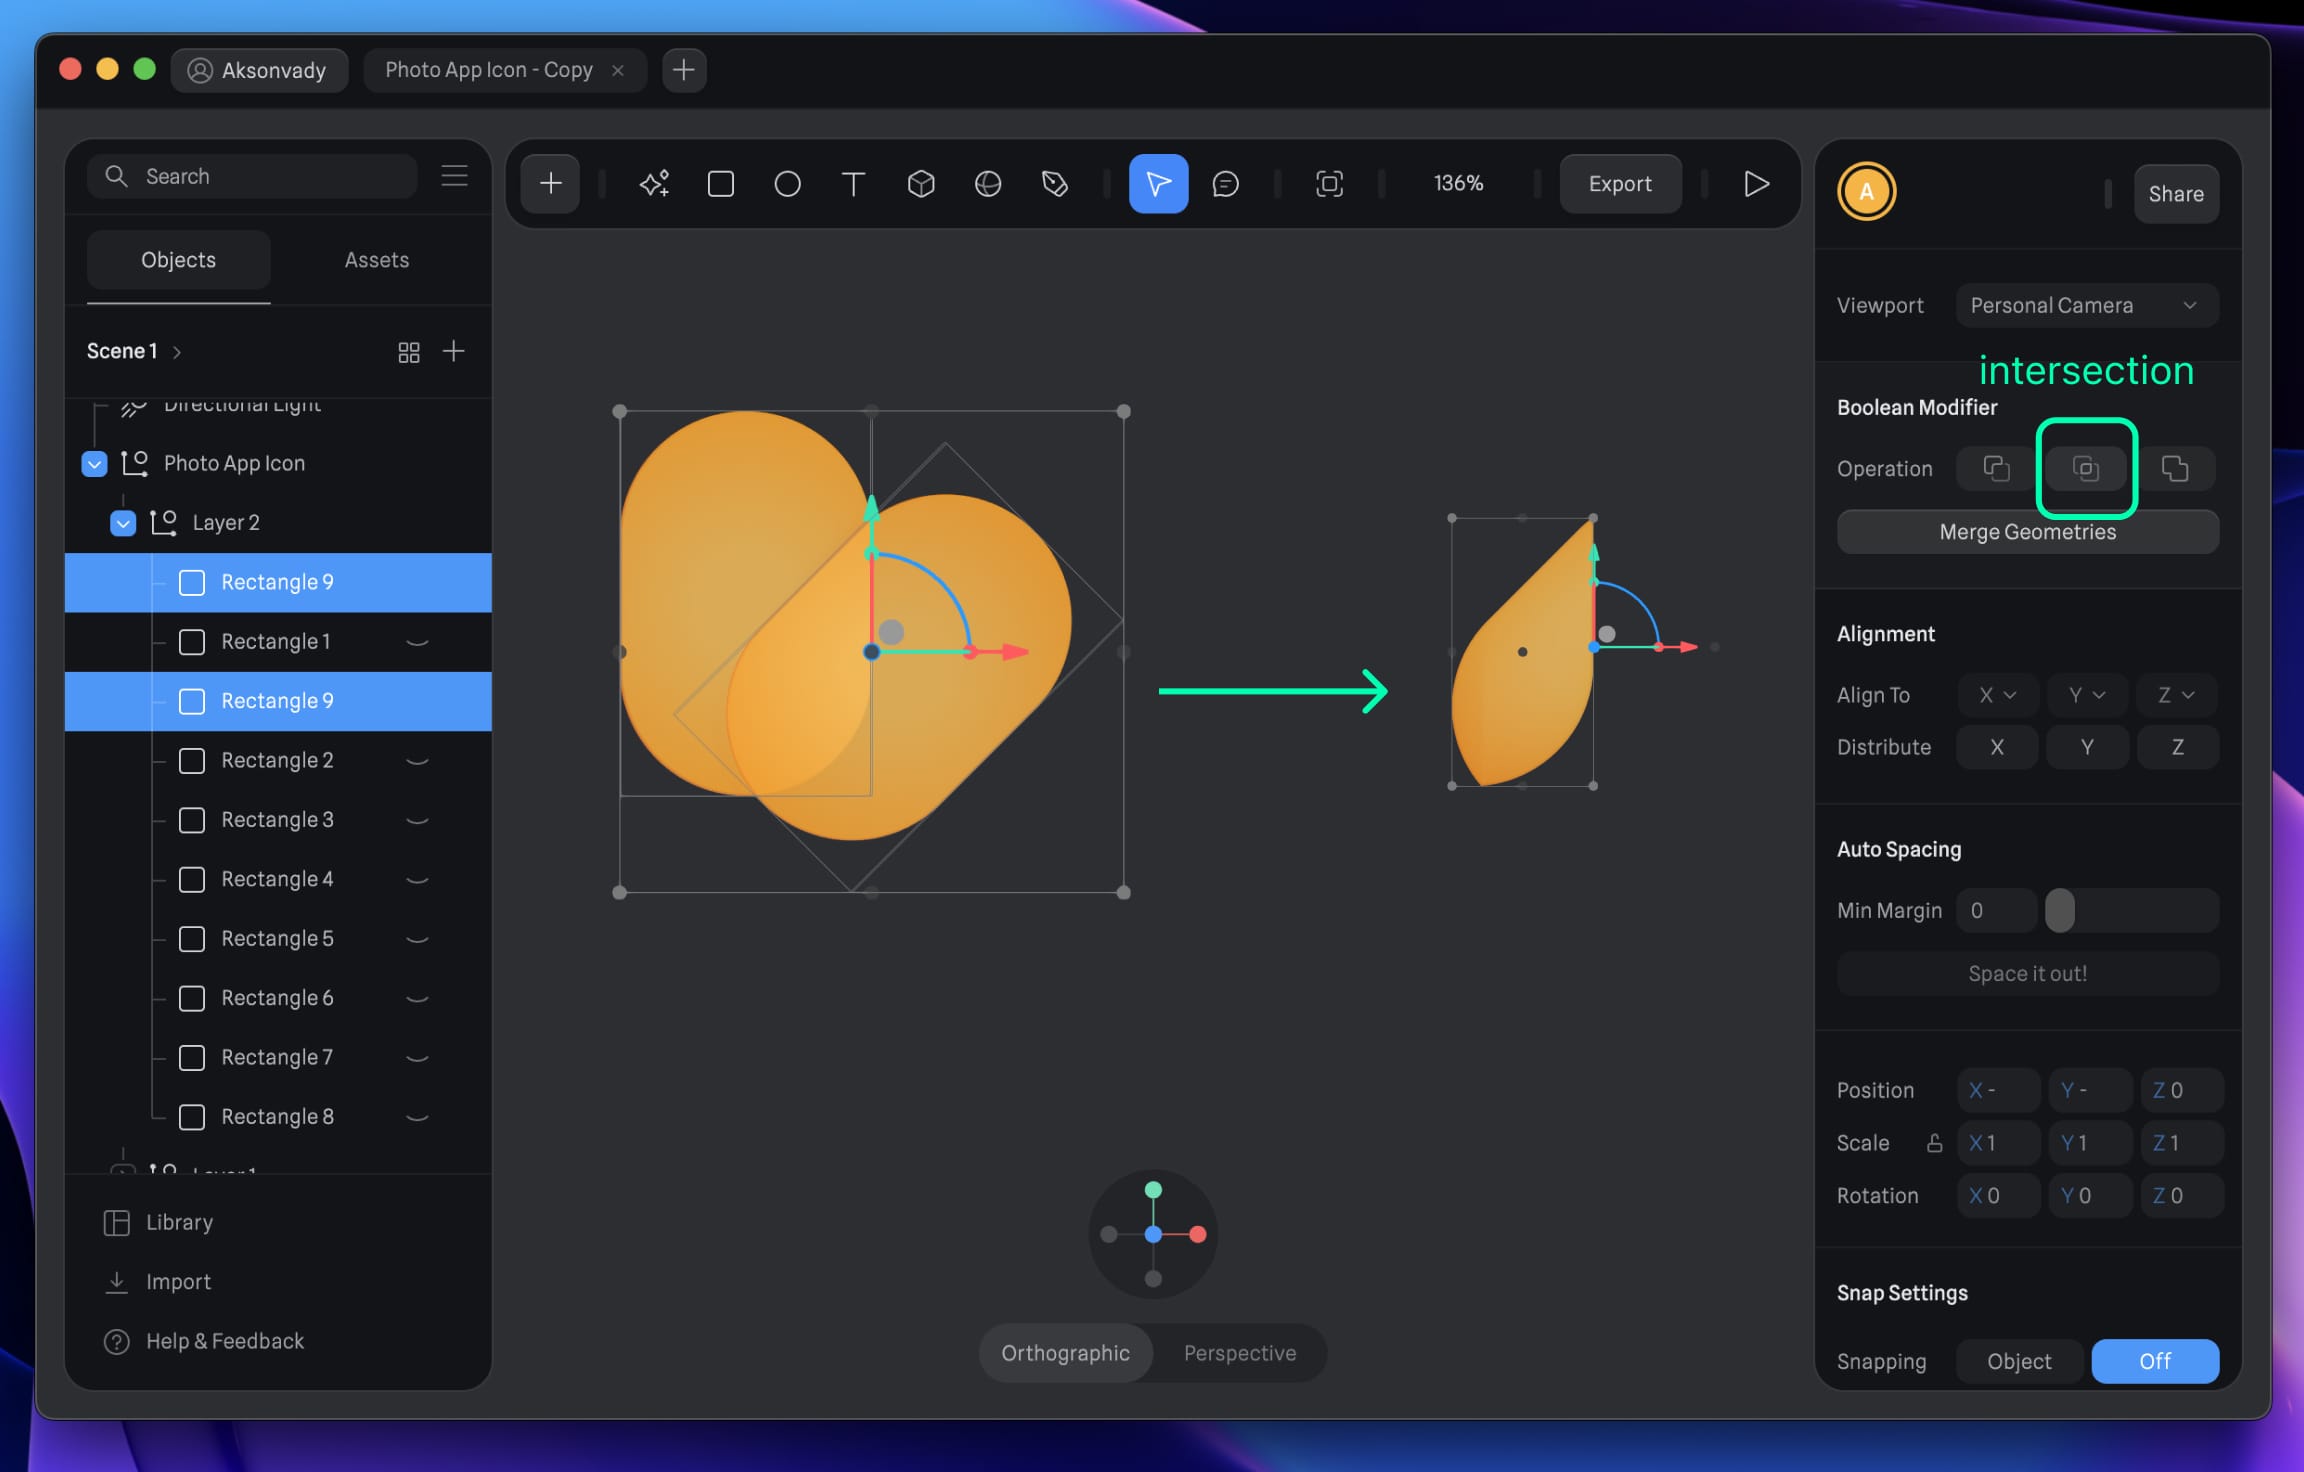The image size is (2304, 1472).
Task: Turn snapping Off
Action: (x=2154, y=1361)
